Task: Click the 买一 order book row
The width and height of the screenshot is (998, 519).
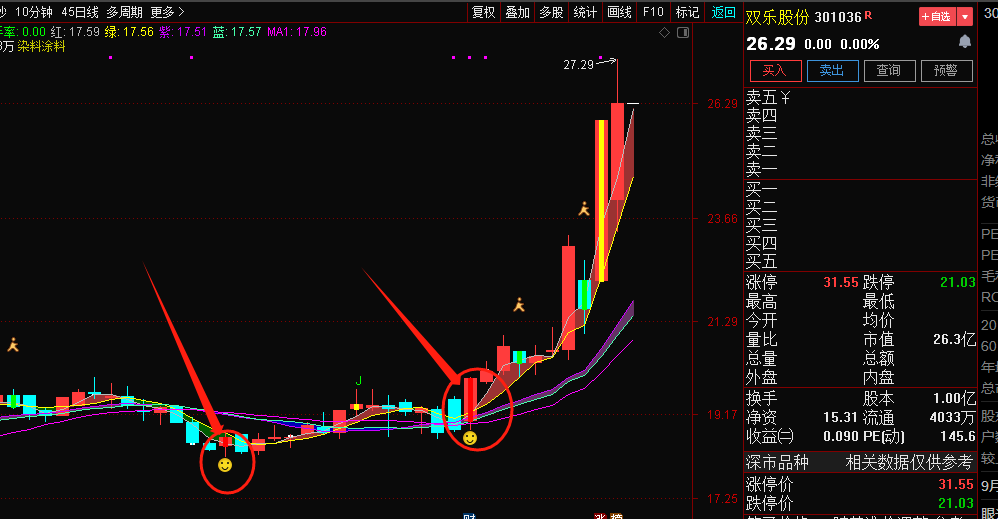Action: click(x=861, y=190)
